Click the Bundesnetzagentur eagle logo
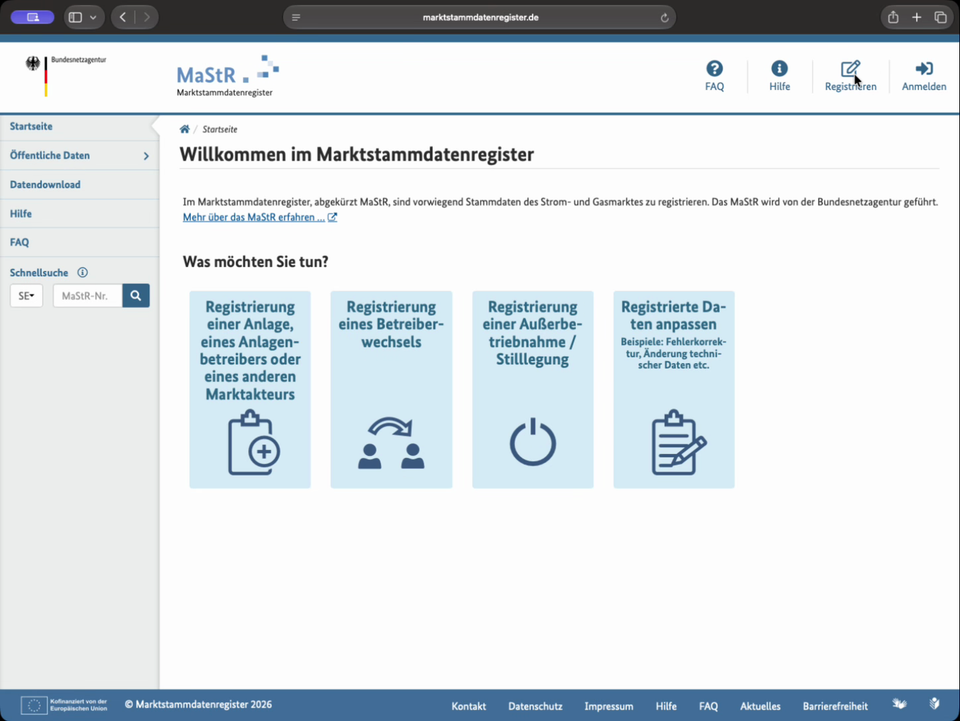Screen dimensions: 960x721 (x=66, y=76)
